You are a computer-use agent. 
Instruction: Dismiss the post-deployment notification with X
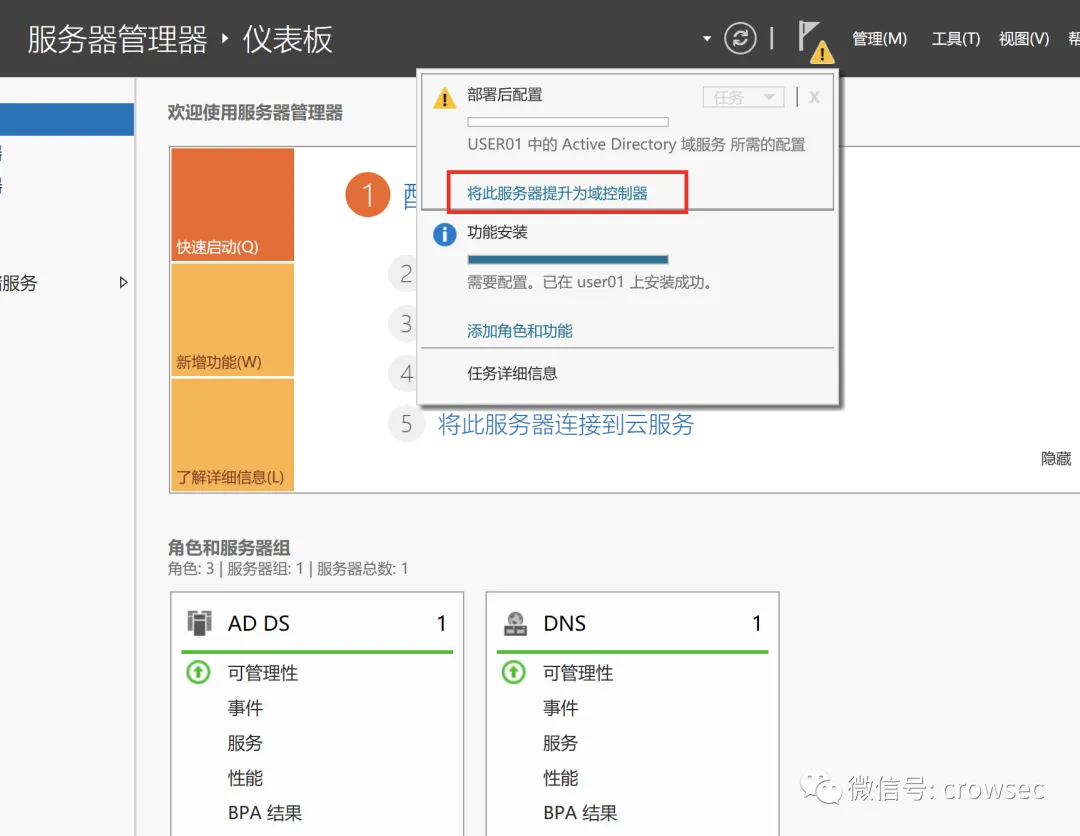tap(814, 97)
